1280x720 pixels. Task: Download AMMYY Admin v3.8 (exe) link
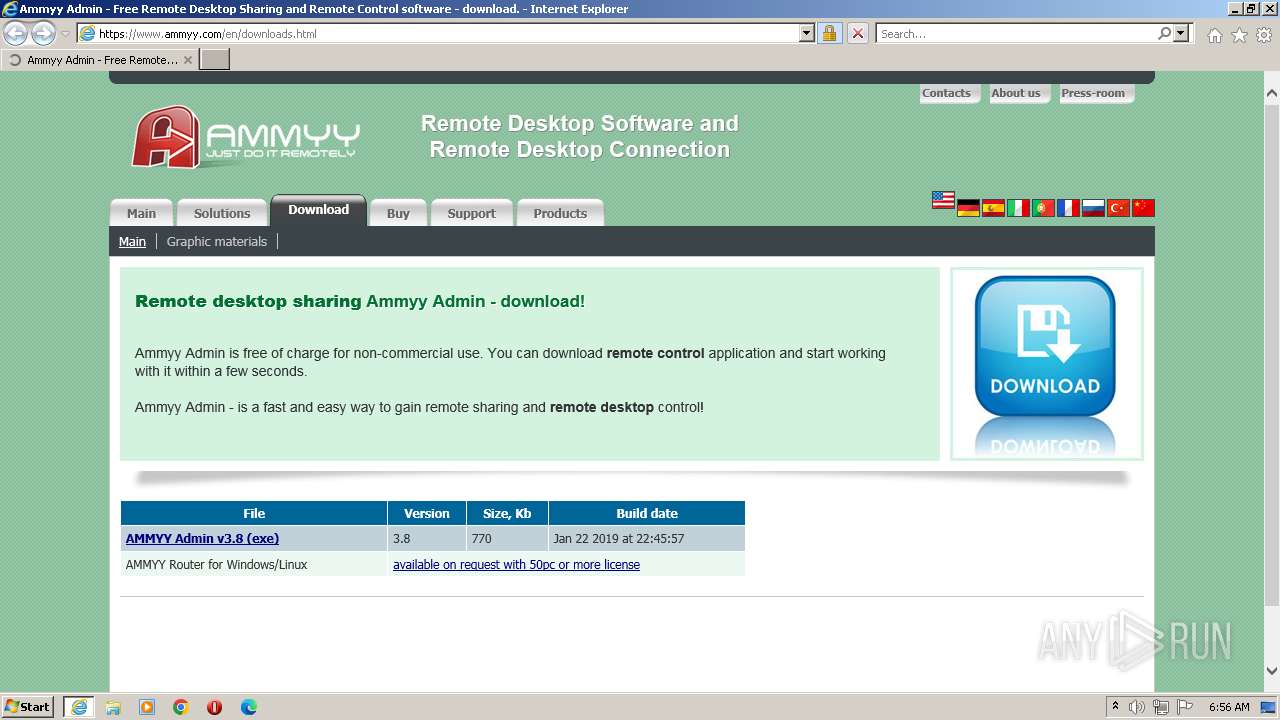click(x=202, y=538)
